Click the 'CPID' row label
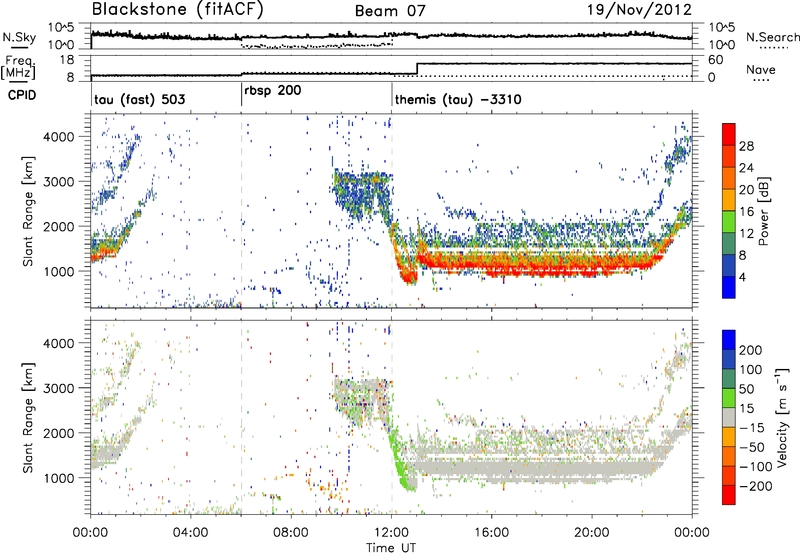The width and height of the screenshot is (800, 554). [21, 95]
